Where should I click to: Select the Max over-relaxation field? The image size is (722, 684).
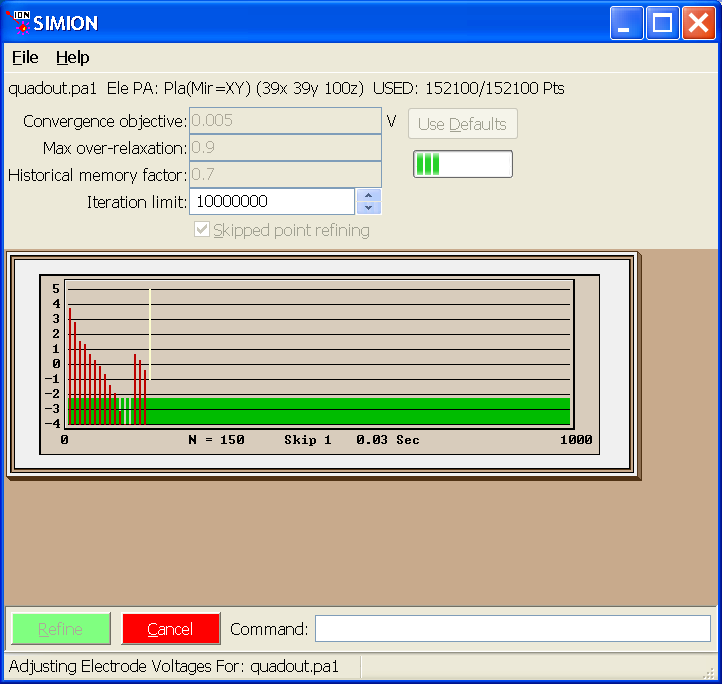(285, 147)
